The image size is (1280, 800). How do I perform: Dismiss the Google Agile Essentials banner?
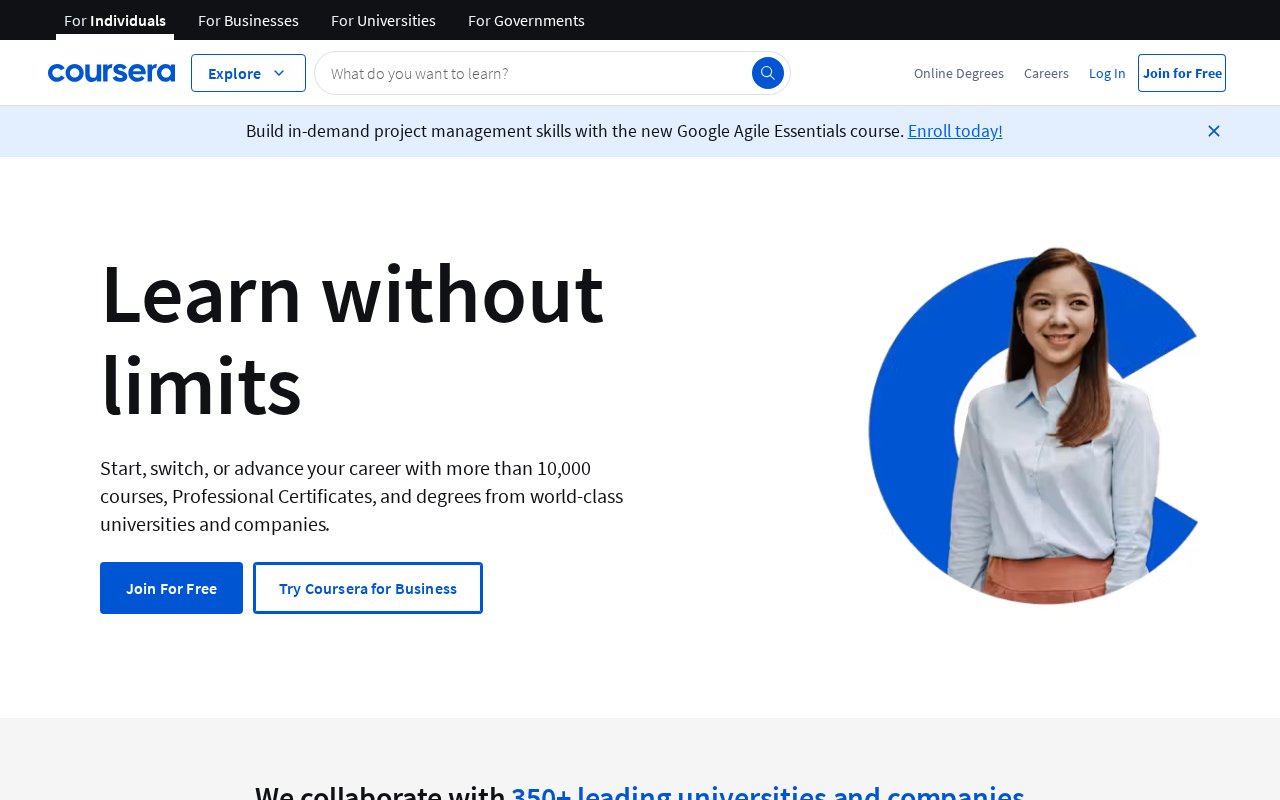1214,131
